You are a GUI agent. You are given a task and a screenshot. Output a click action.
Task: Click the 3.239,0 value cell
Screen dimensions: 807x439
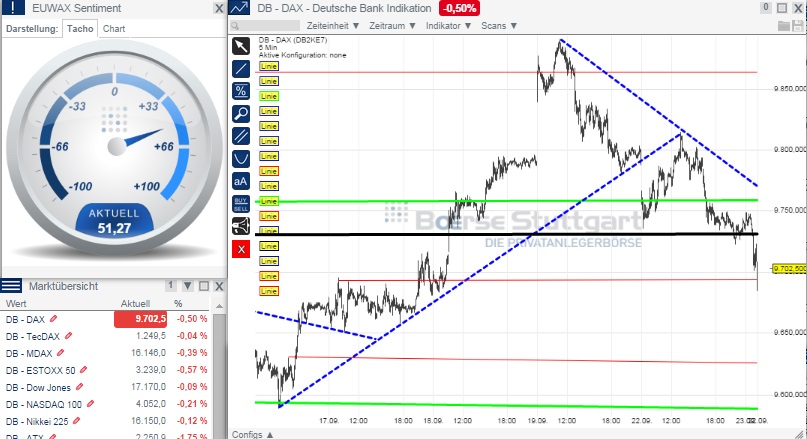coord(151,370)
